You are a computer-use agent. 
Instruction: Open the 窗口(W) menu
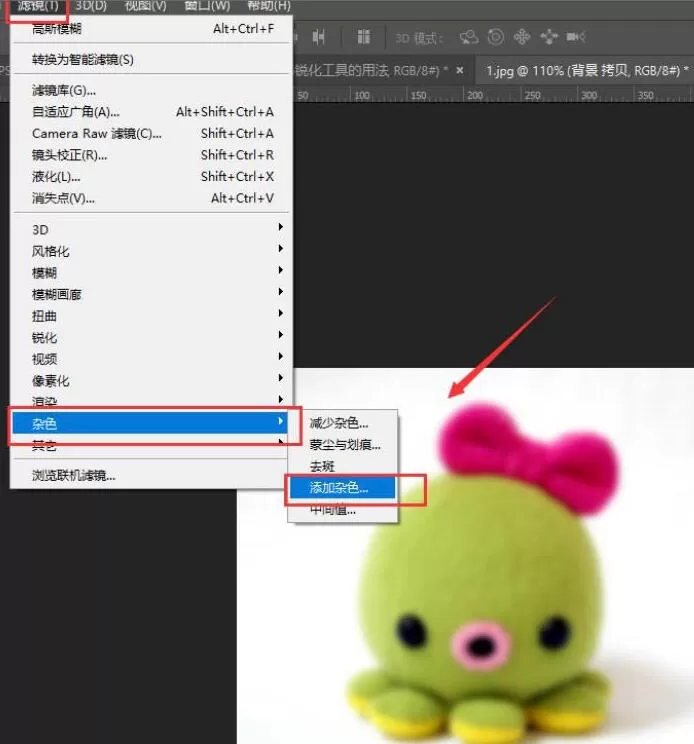pos(207,6)
